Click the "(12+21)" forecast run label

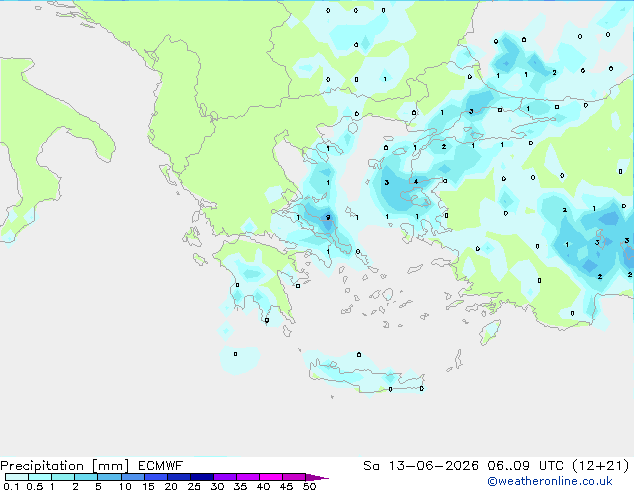pyautogui.click(x=601, y=466)
